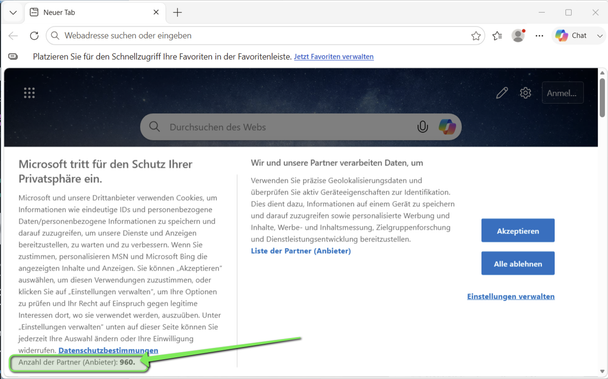Open Datenschutzbestimmungen link
The image size is (608, 379).
click(108, 350)
